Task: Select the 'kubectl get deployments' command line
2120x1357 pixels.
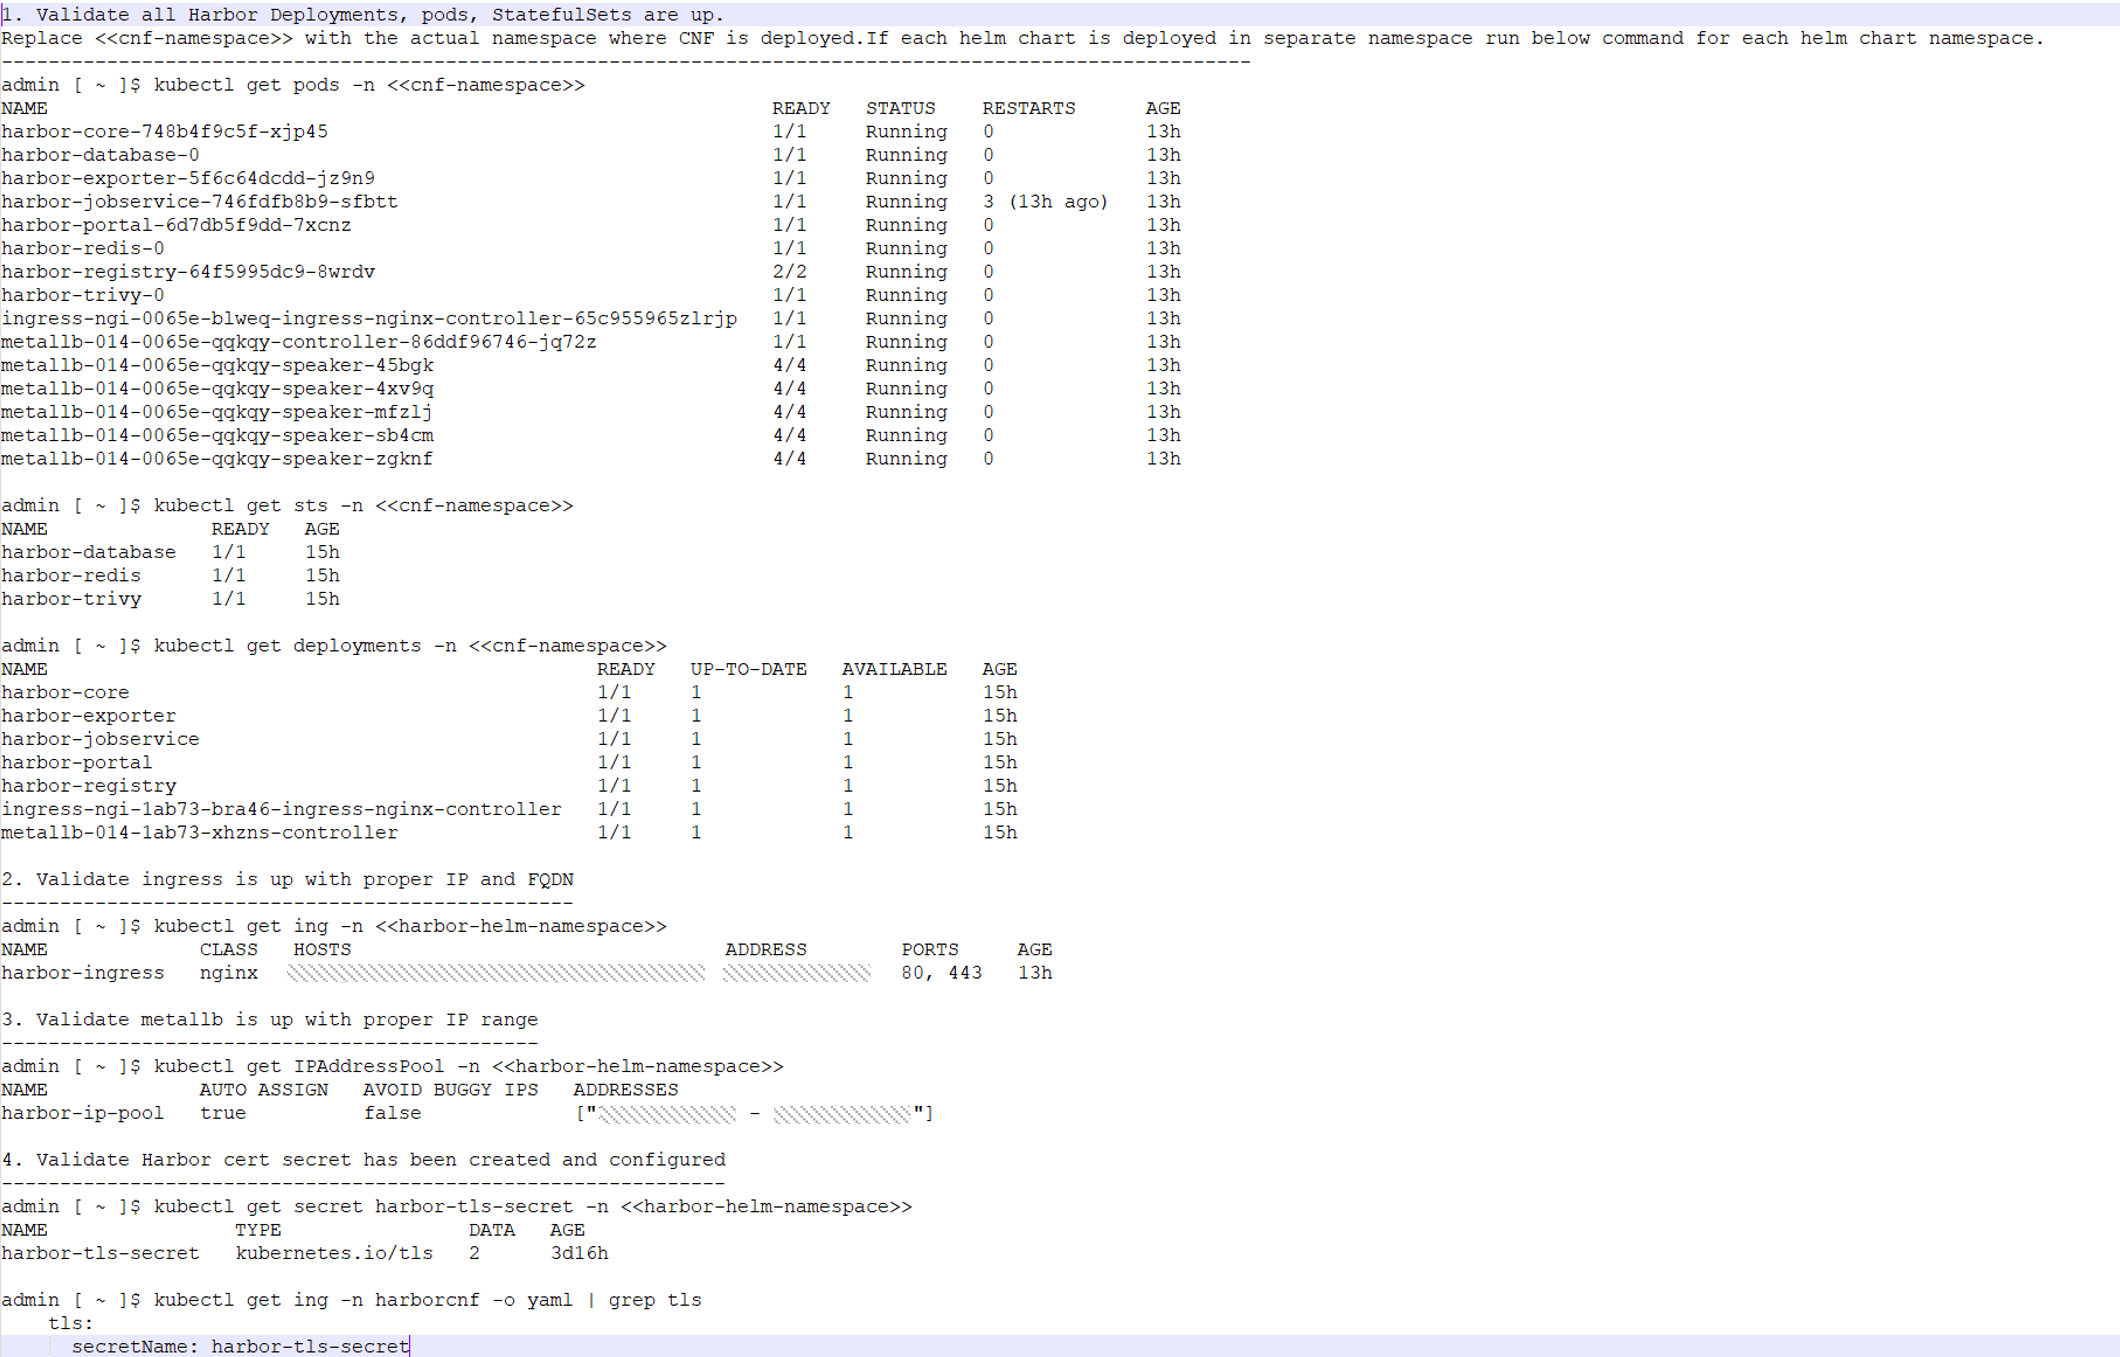Action: (x=410, y=646)
